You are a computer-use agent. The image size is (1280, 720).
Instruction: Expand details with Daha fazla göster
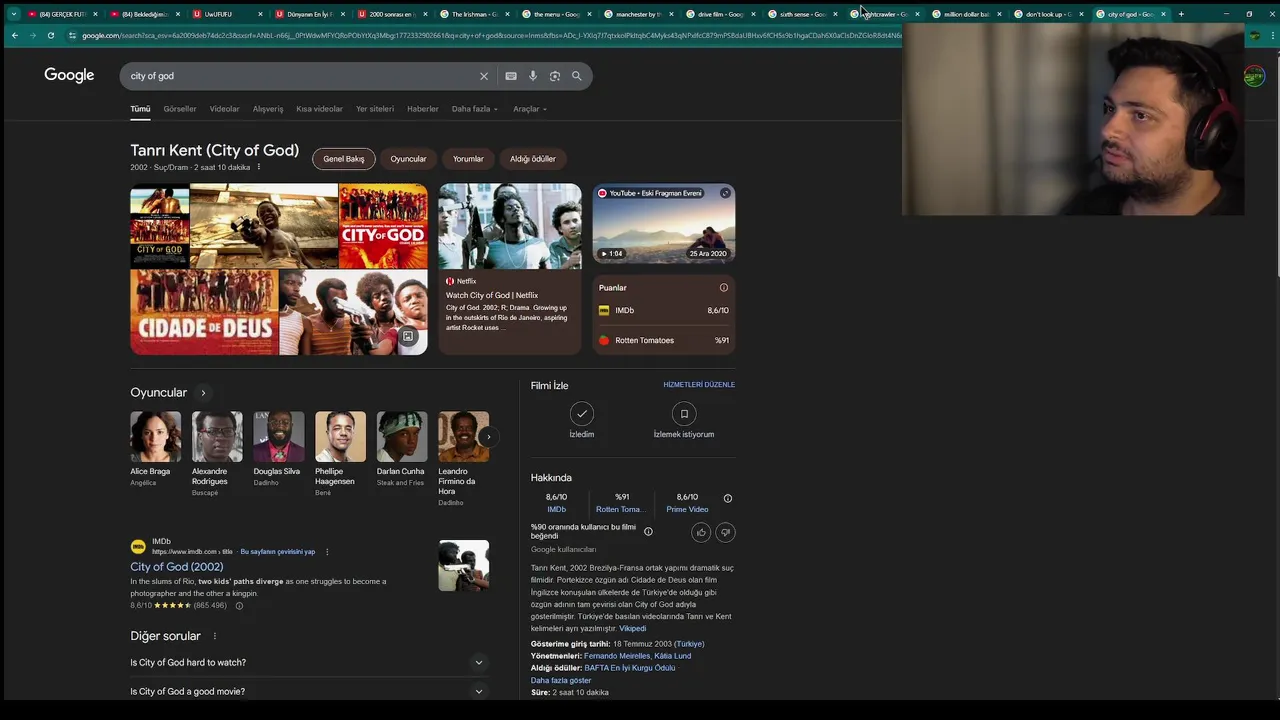tap(561, 680)
